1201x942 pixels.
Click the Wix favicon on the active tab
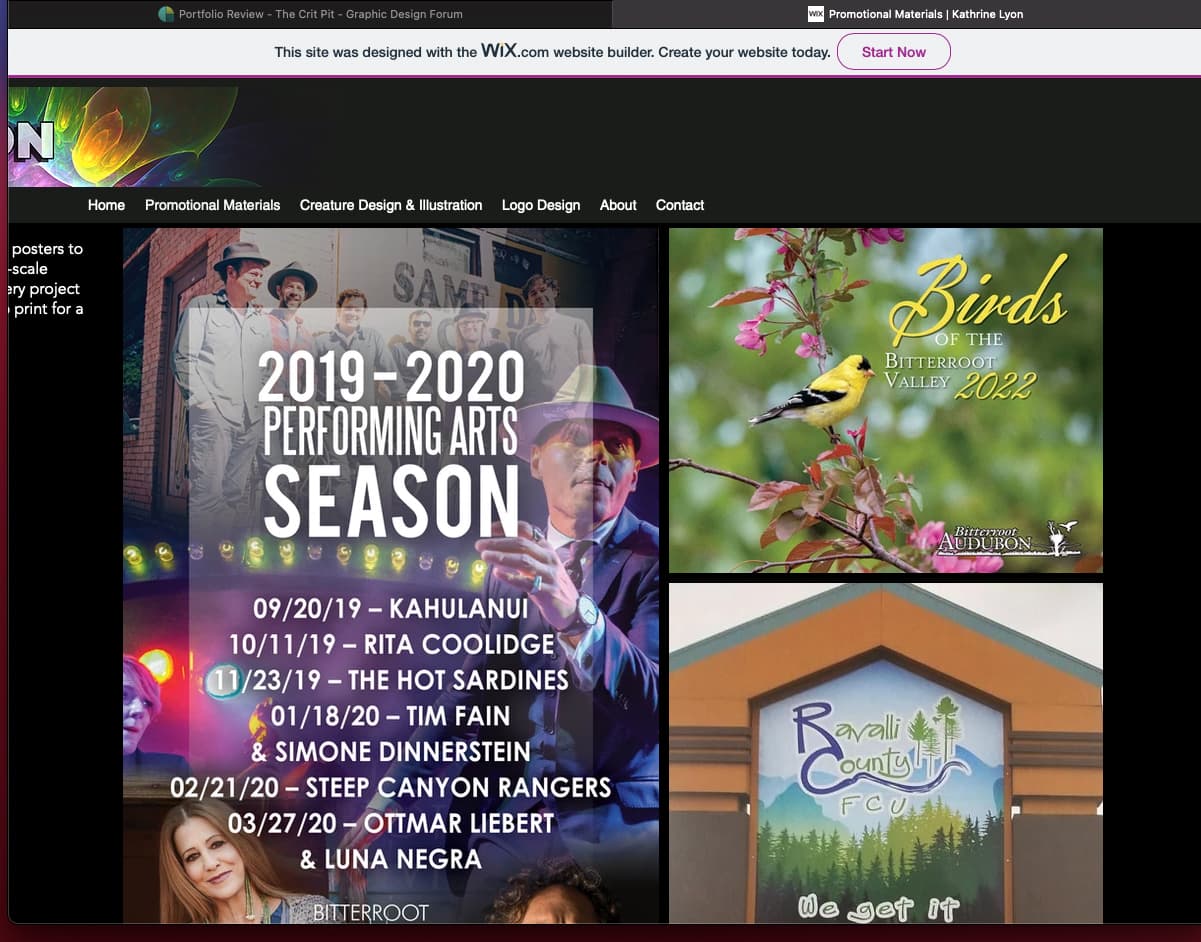click(815, 14)
